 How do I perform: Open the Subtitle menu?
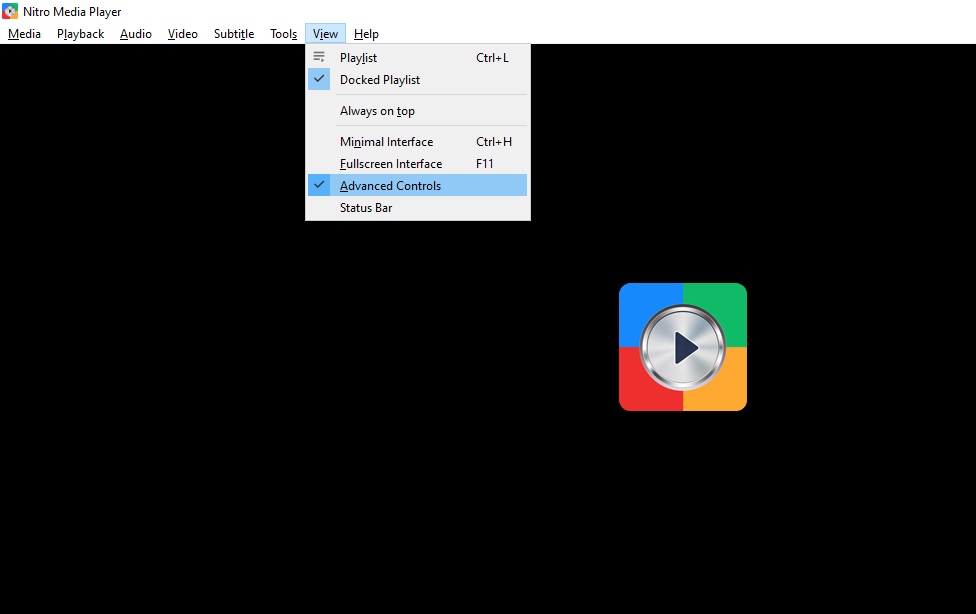click(x=234, y=34)
